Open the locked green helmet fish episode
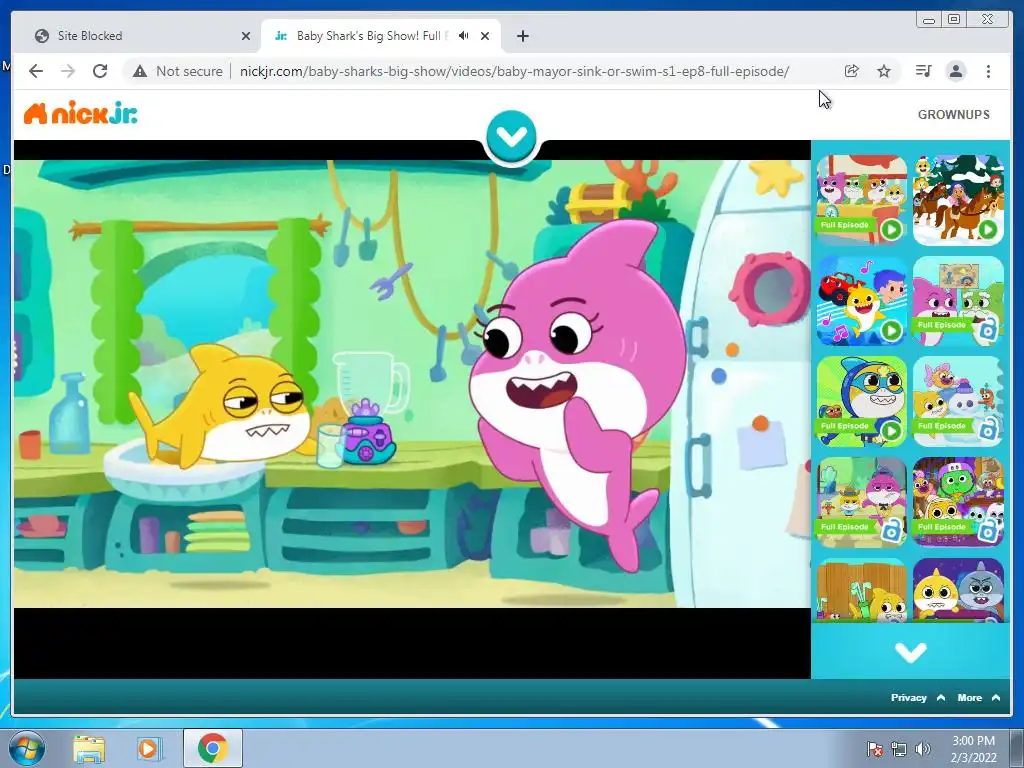 click(x=958, y=502)
